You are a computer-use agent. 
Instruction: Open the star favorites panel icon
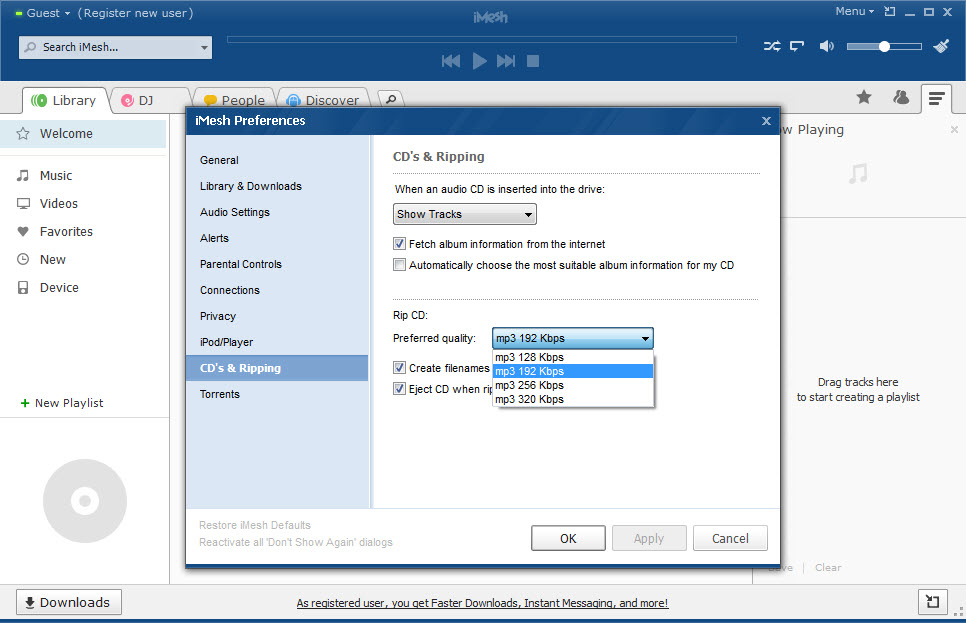coord(864,97)
